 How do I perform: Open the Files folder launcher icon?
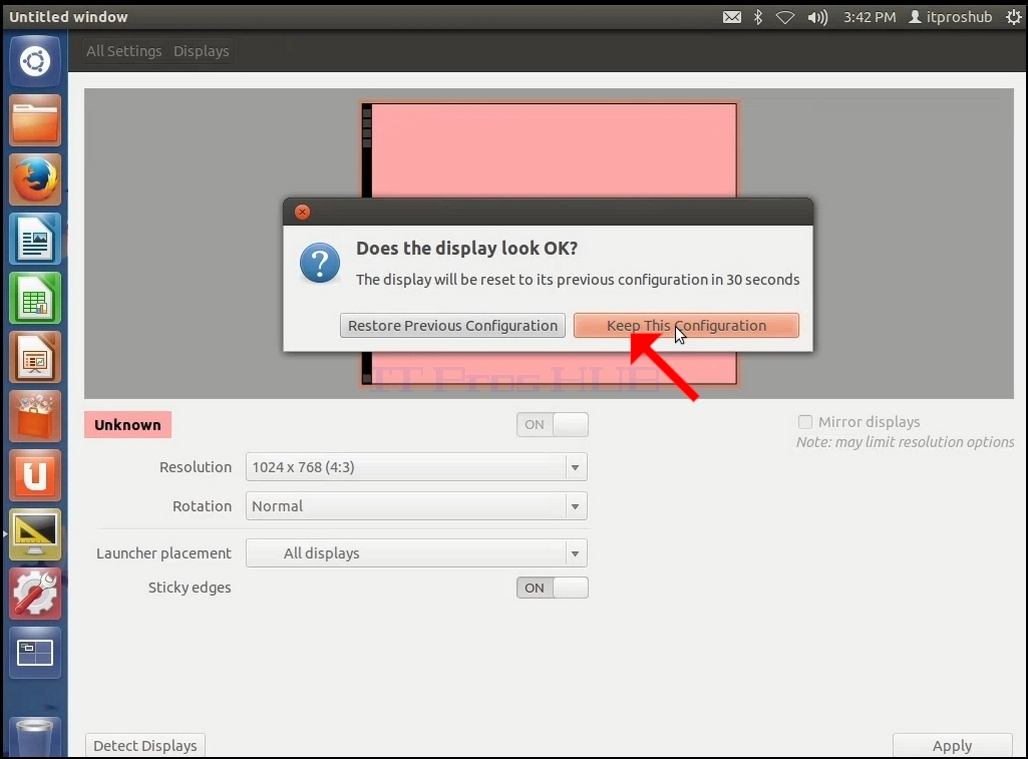35,121
